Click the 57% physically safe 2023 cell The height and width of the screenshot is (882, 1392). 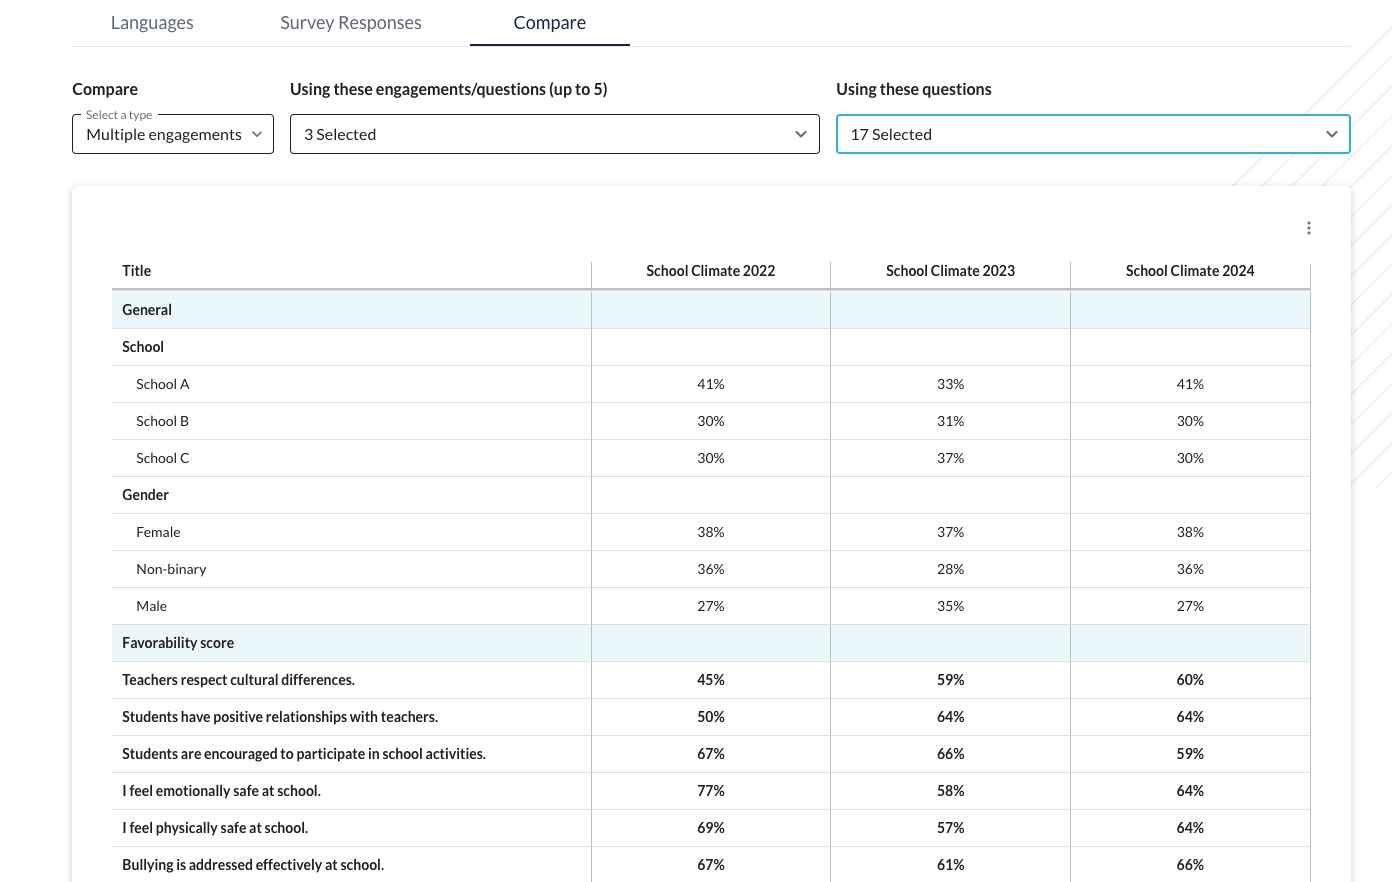pyautogui.click(x=951, y=828)
